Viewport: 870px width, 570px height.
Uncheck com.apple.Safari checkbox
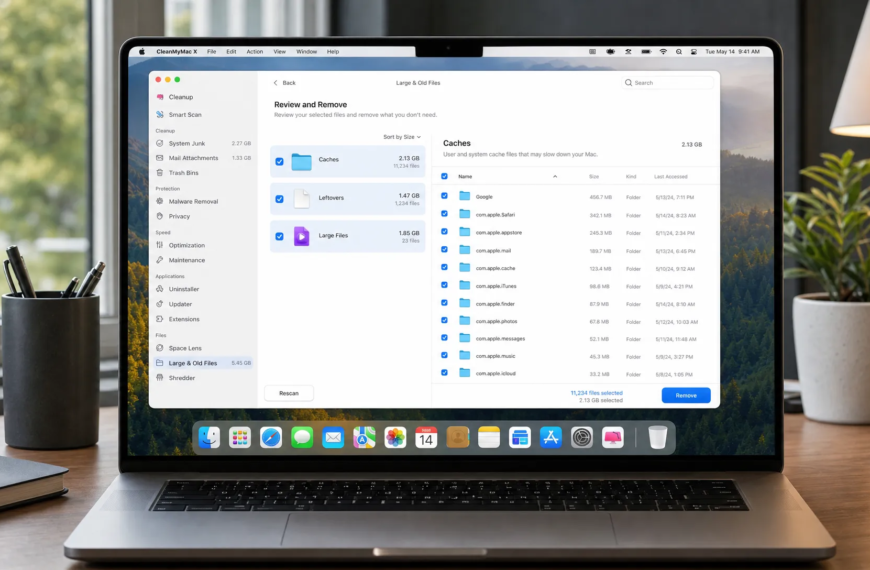tap(444, 214)
